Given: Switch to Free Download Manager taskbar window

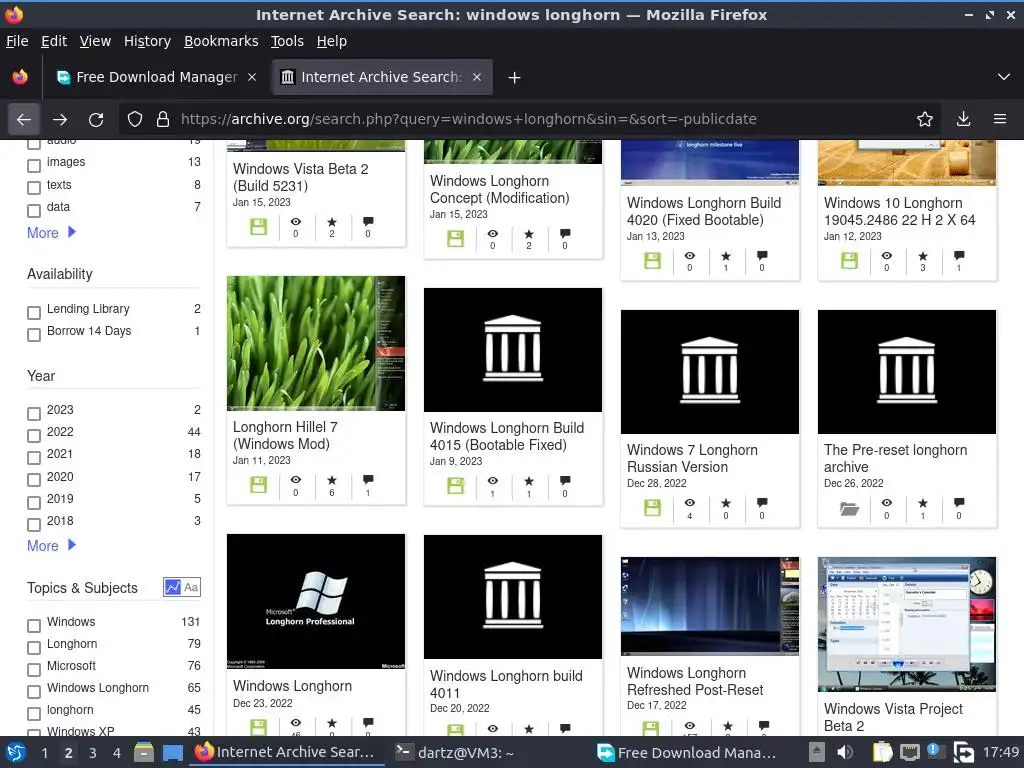Looking at the screenshot, I should [687, 752].
